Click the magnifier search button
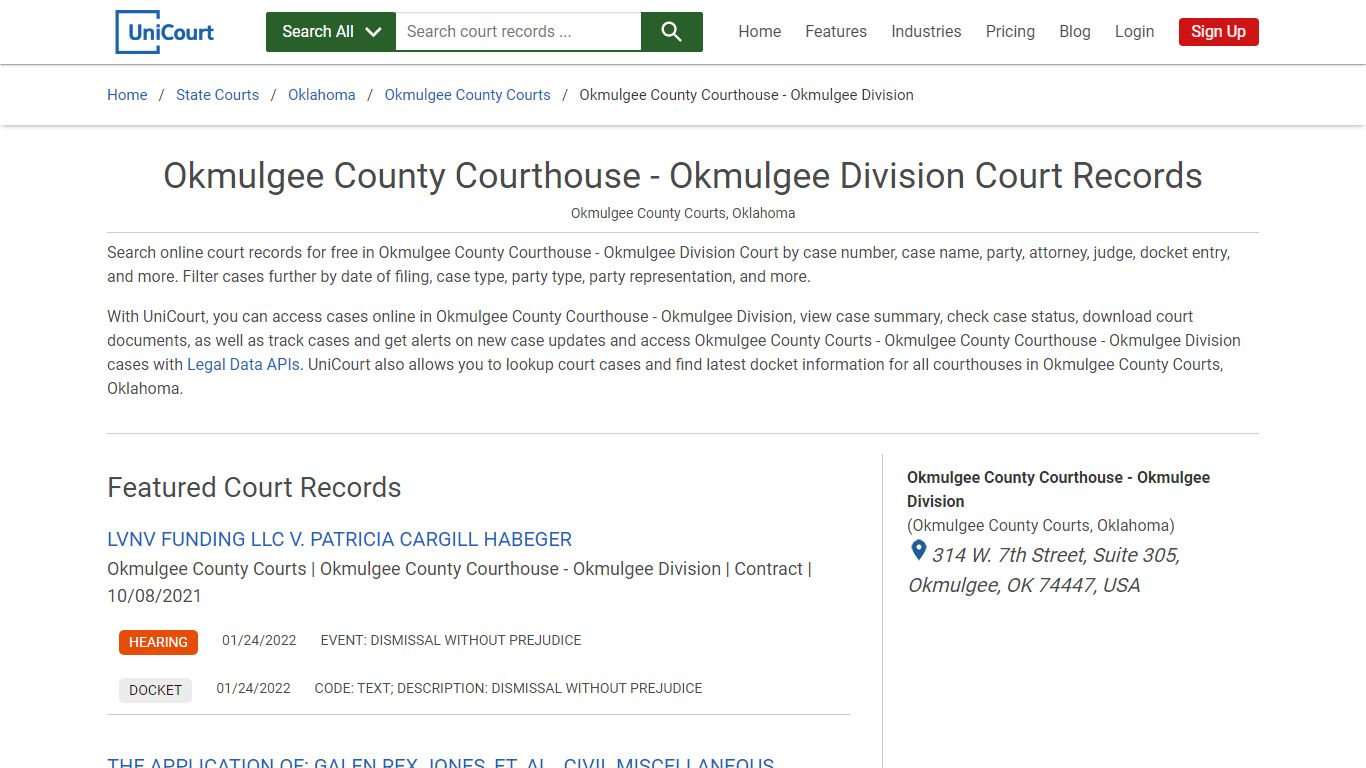 click(672, 32)
